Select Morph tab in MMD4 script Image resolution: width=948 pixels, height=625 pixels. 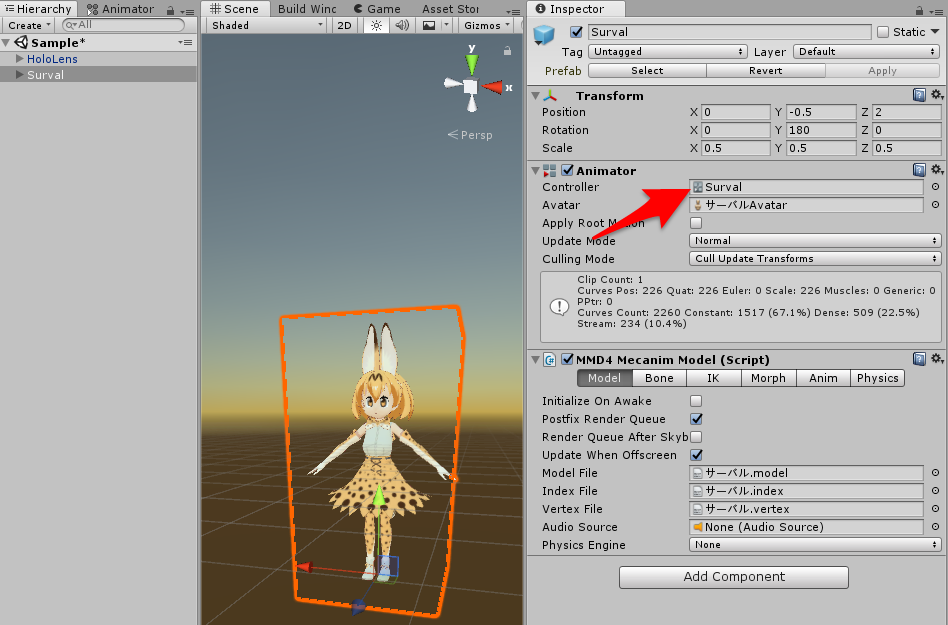click(768, 378)
